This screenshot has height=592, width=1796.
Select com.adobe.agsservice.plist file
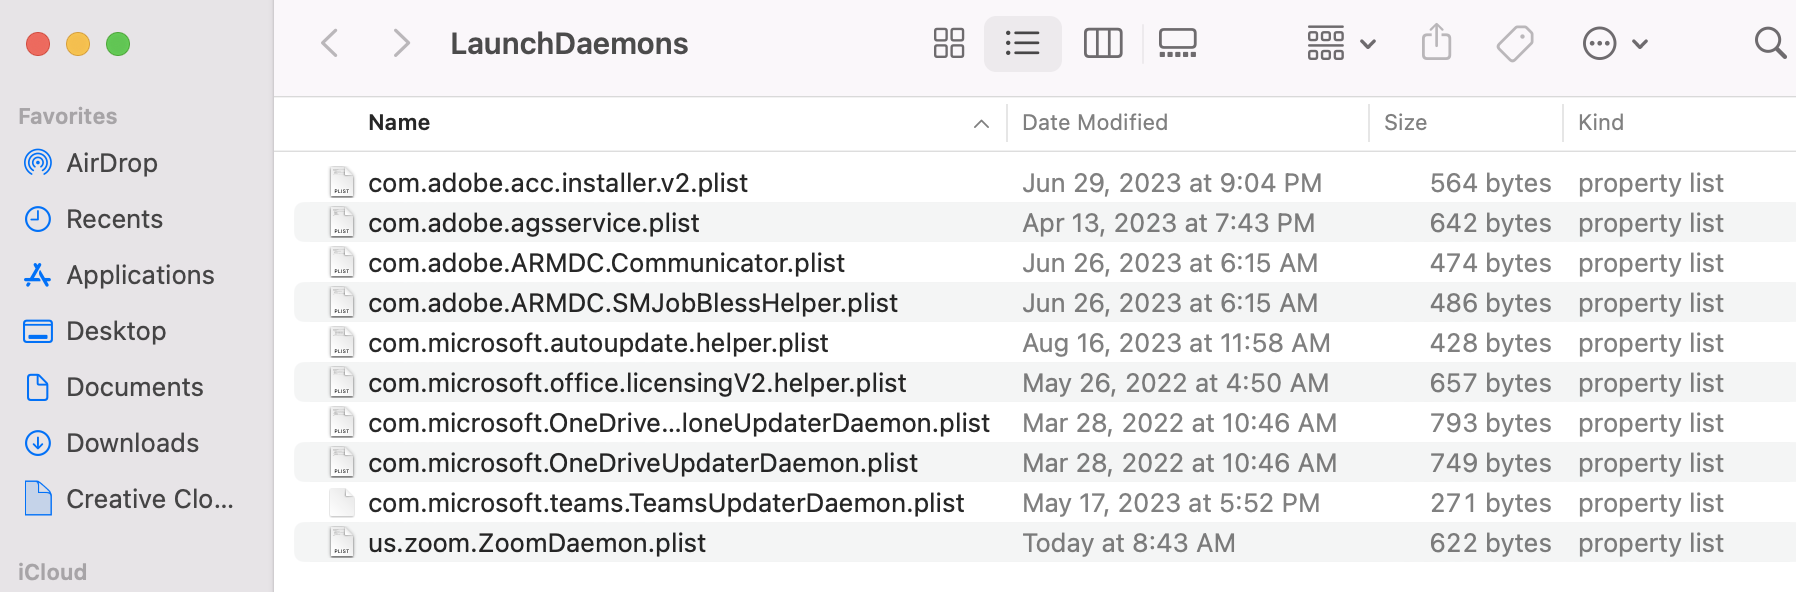pyautogui.click(x=533, y=223)
